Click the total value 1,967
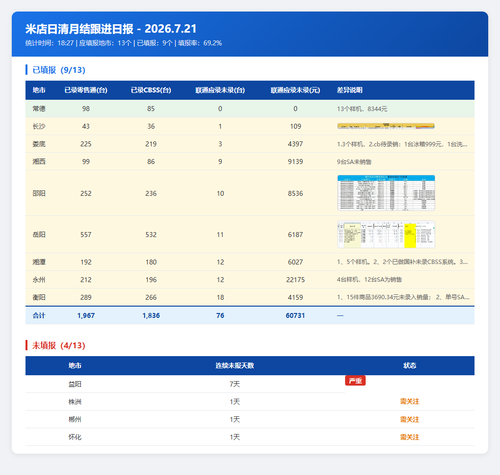The image size is (500, 475). tap(86, 315)
